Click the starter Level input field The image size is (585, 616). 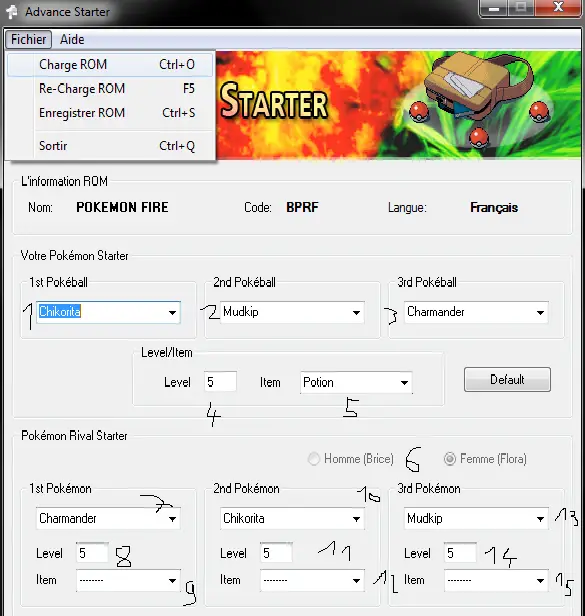pyautogui.click(x=220, y=382)
